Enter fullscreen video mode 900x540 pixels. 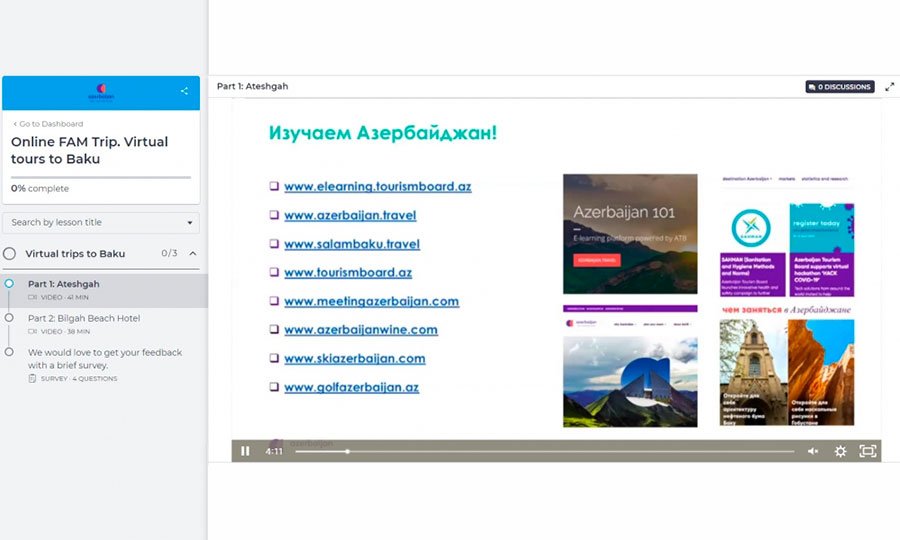(x=867, y=451)
